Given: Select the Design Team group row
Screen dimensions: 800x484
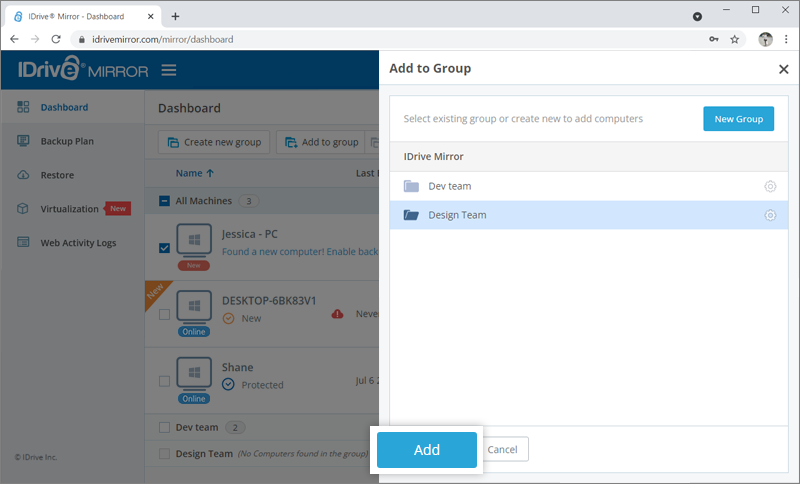Looking at the screenshot, I should click(580, 215).
